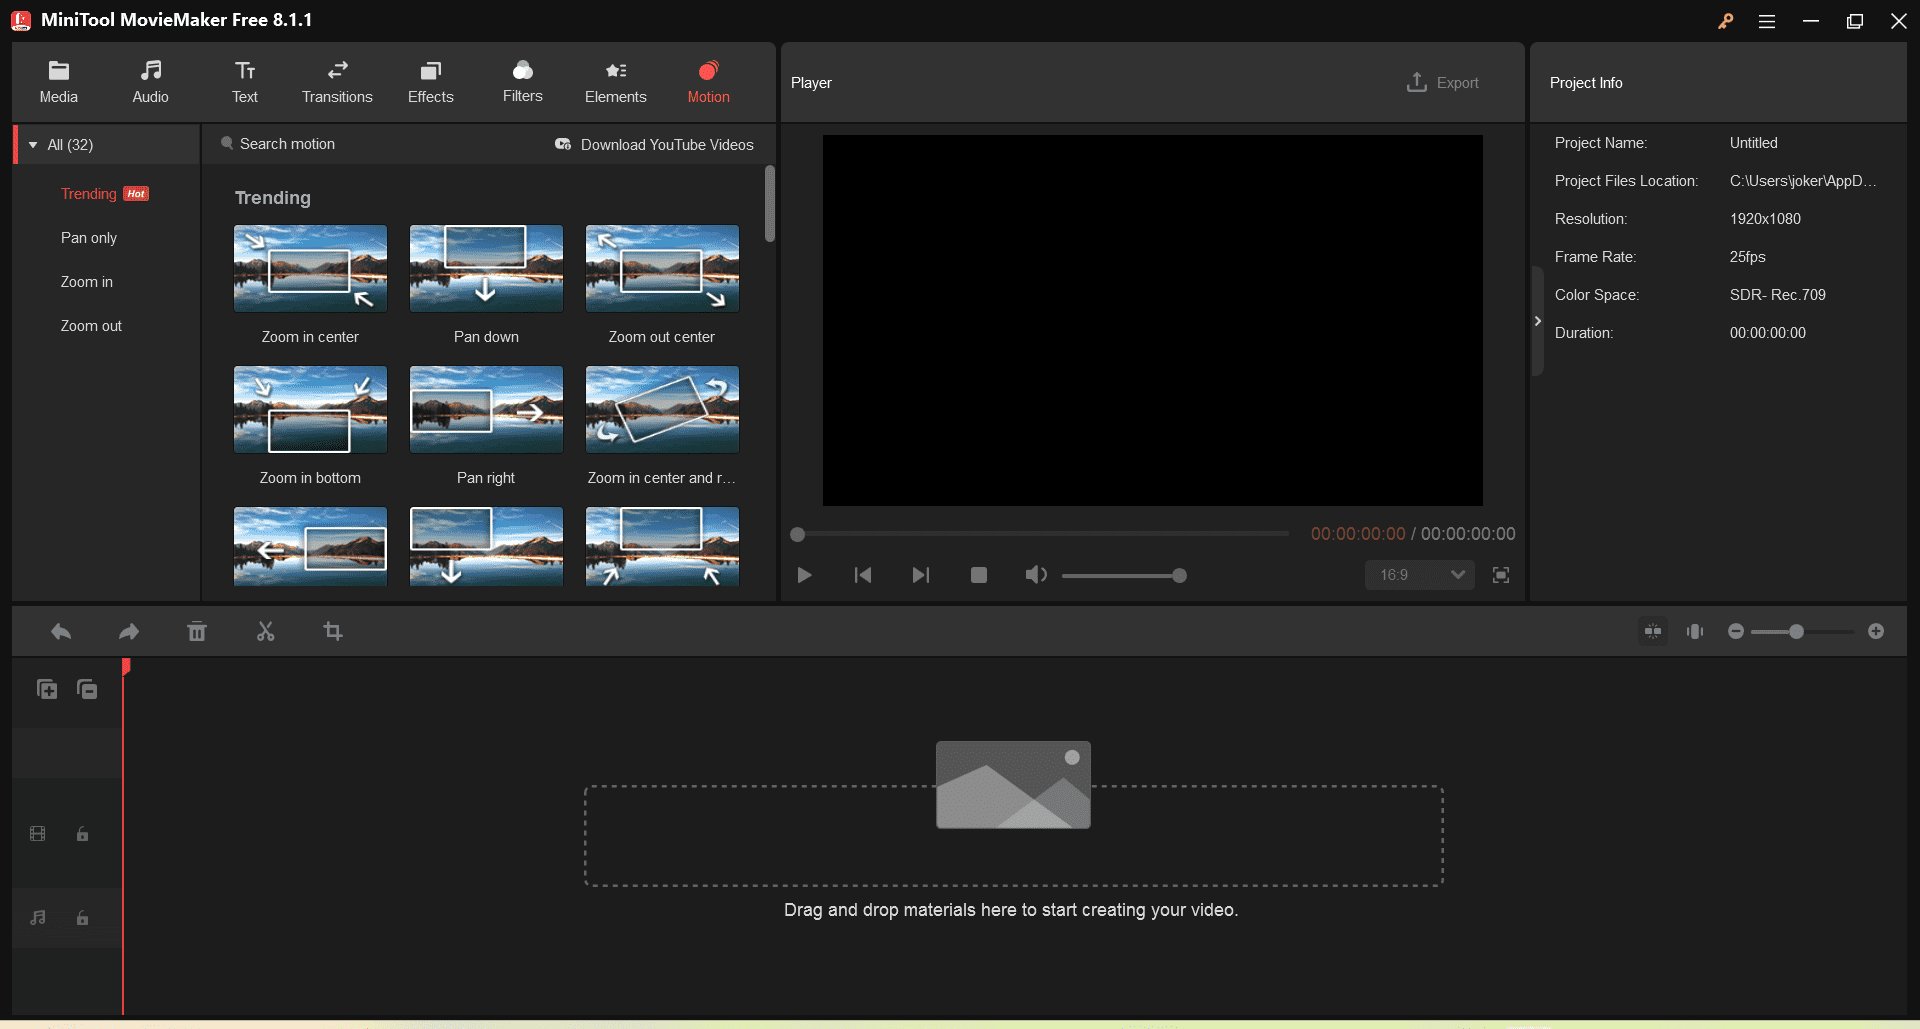Click the delete trash icon
1920x1029 pixels.
pos(197,632)
